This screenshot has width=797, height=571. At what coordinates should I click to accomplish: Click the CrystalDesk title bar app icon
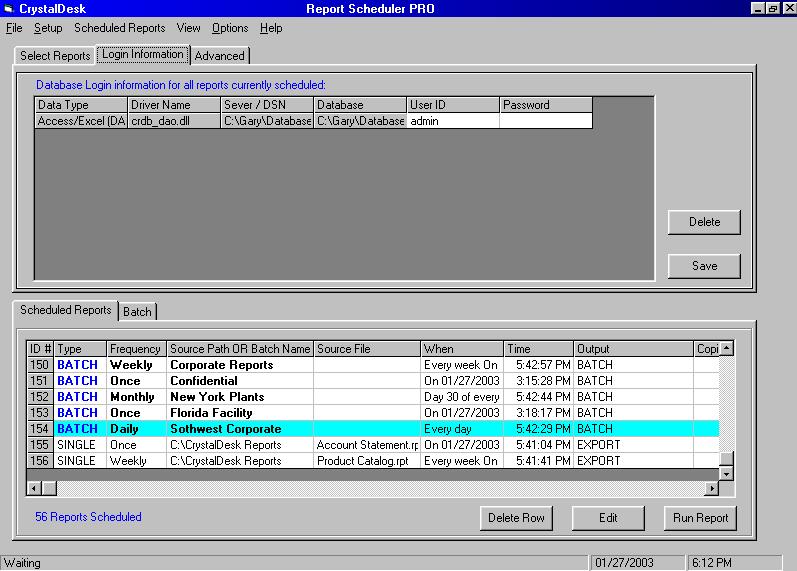[x=8, y=9]
